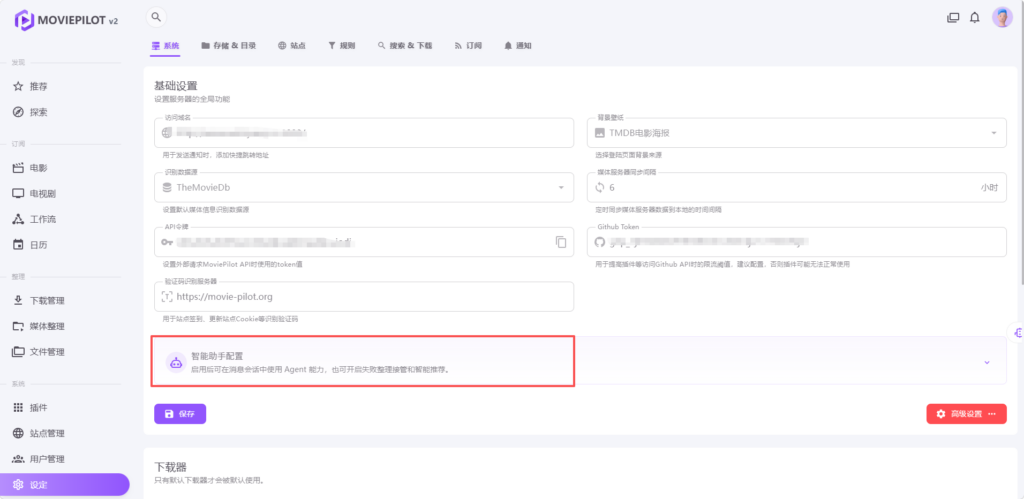Click the key icon in API令牌 field
Screen dimensions: 1024x499
click(x=167, y=242)
